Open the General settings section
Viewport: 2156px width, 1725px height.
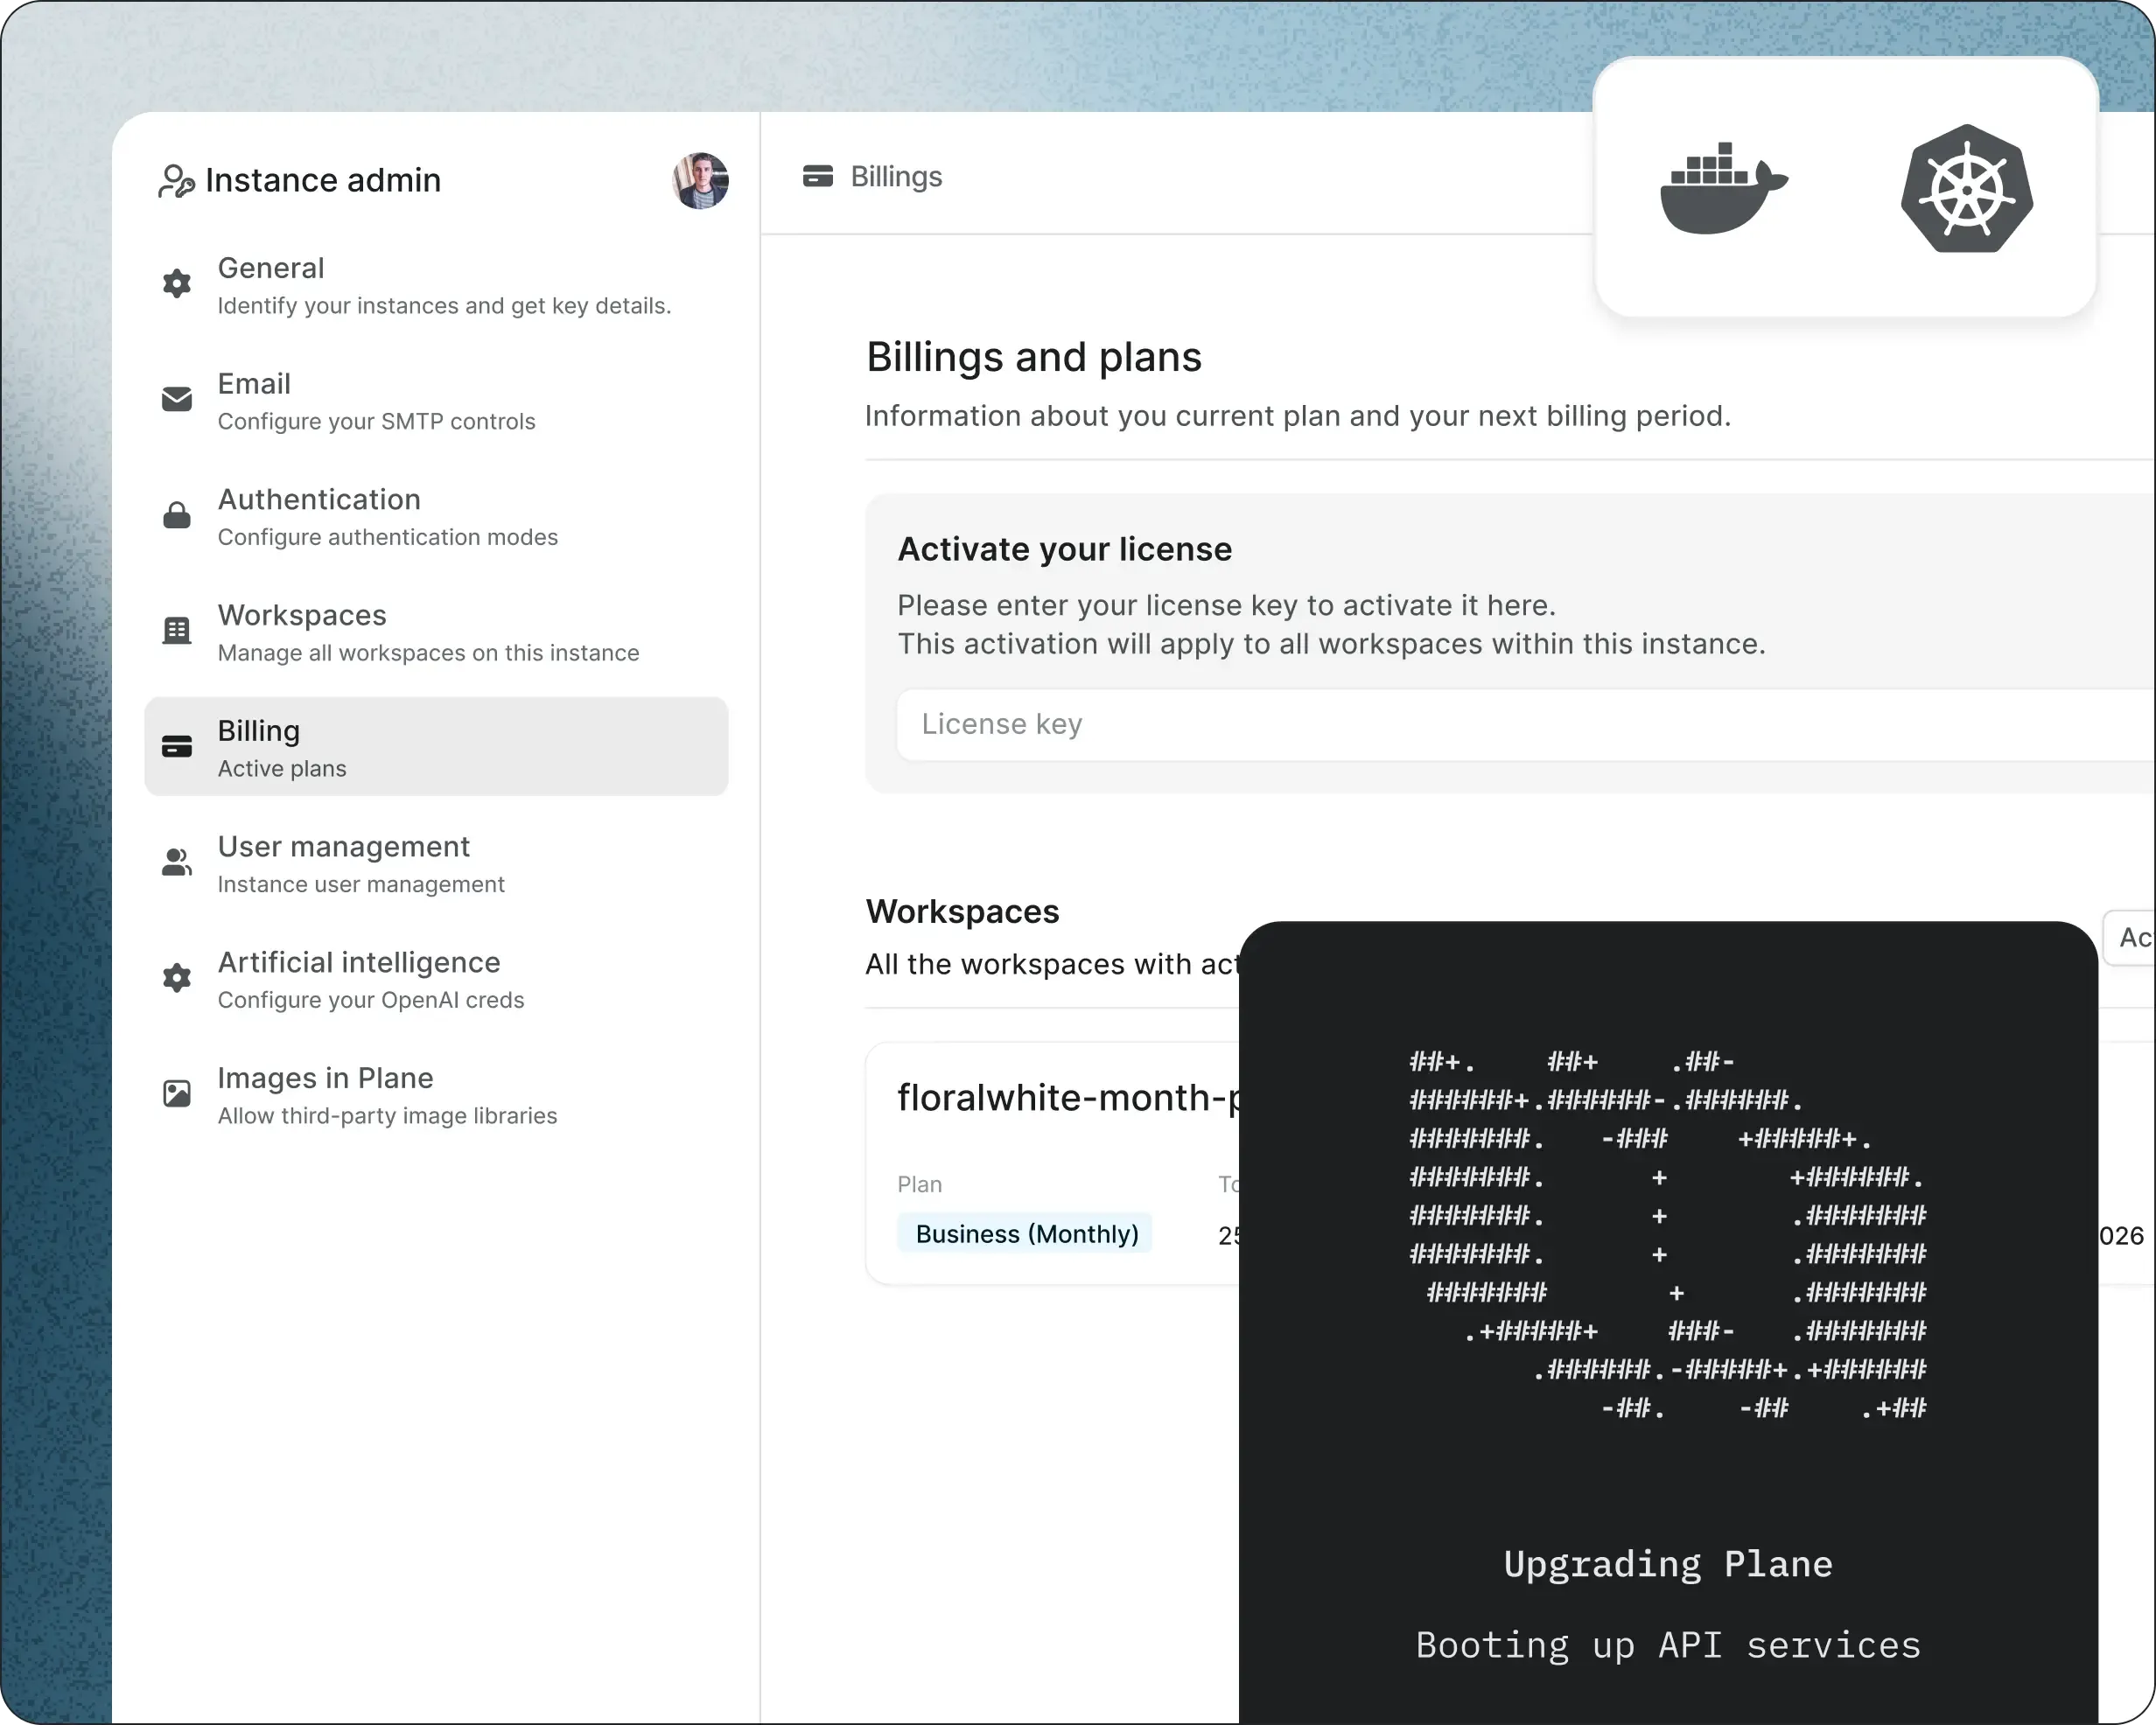pos(443,285)
